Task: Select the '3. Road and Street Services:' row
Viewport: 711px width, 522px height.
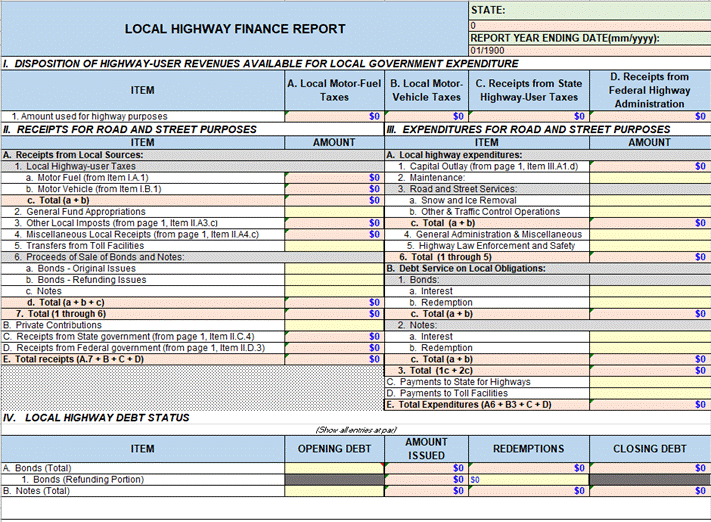Action: (547, 189)
